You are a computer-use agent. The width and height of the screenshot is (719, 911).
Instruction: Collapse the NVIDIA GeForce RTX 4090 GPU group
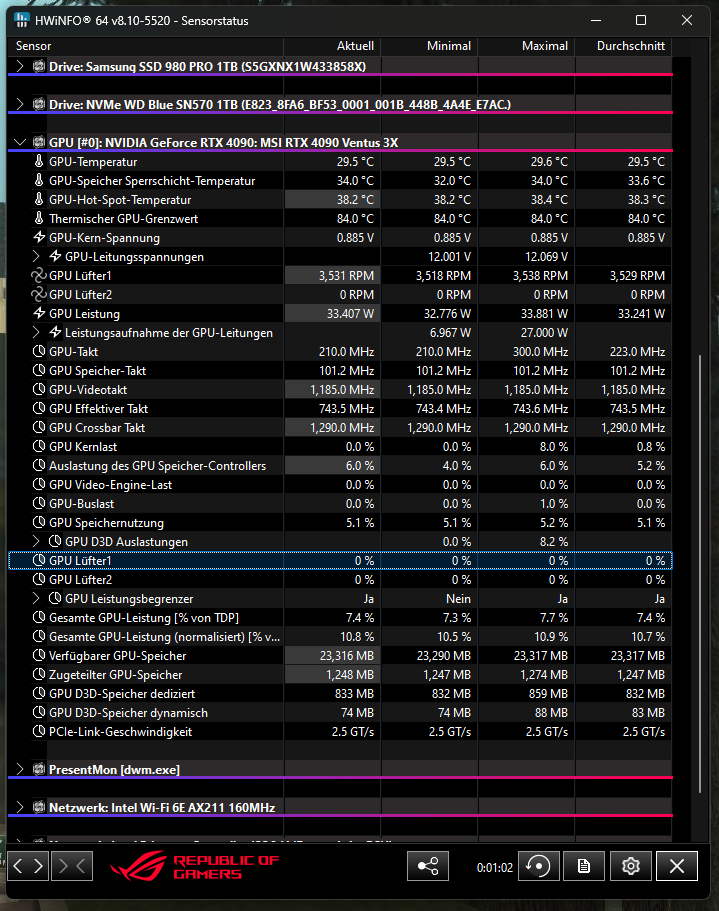tap(20, 142)
